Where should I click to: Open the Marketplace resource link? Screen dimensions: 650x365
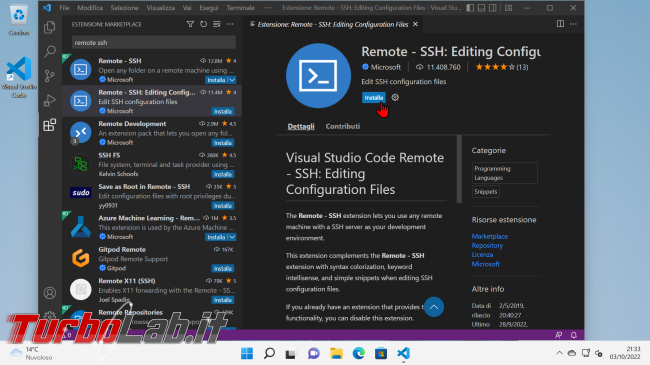[x=490, y=236]
